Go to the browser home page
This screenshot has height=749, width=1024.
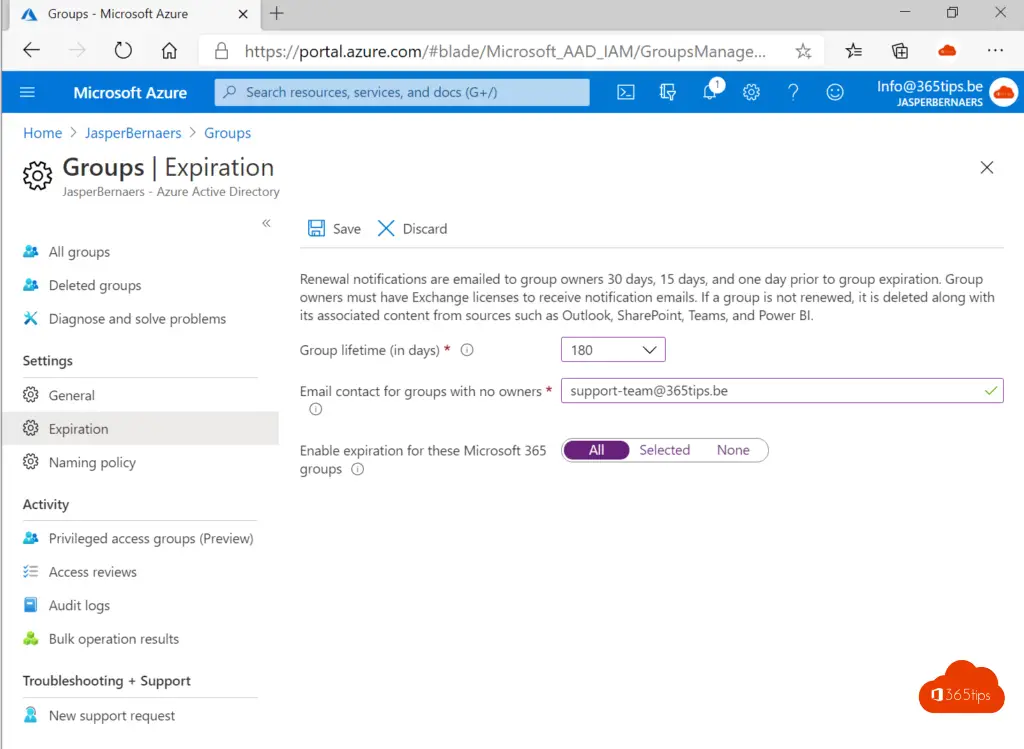169,50
